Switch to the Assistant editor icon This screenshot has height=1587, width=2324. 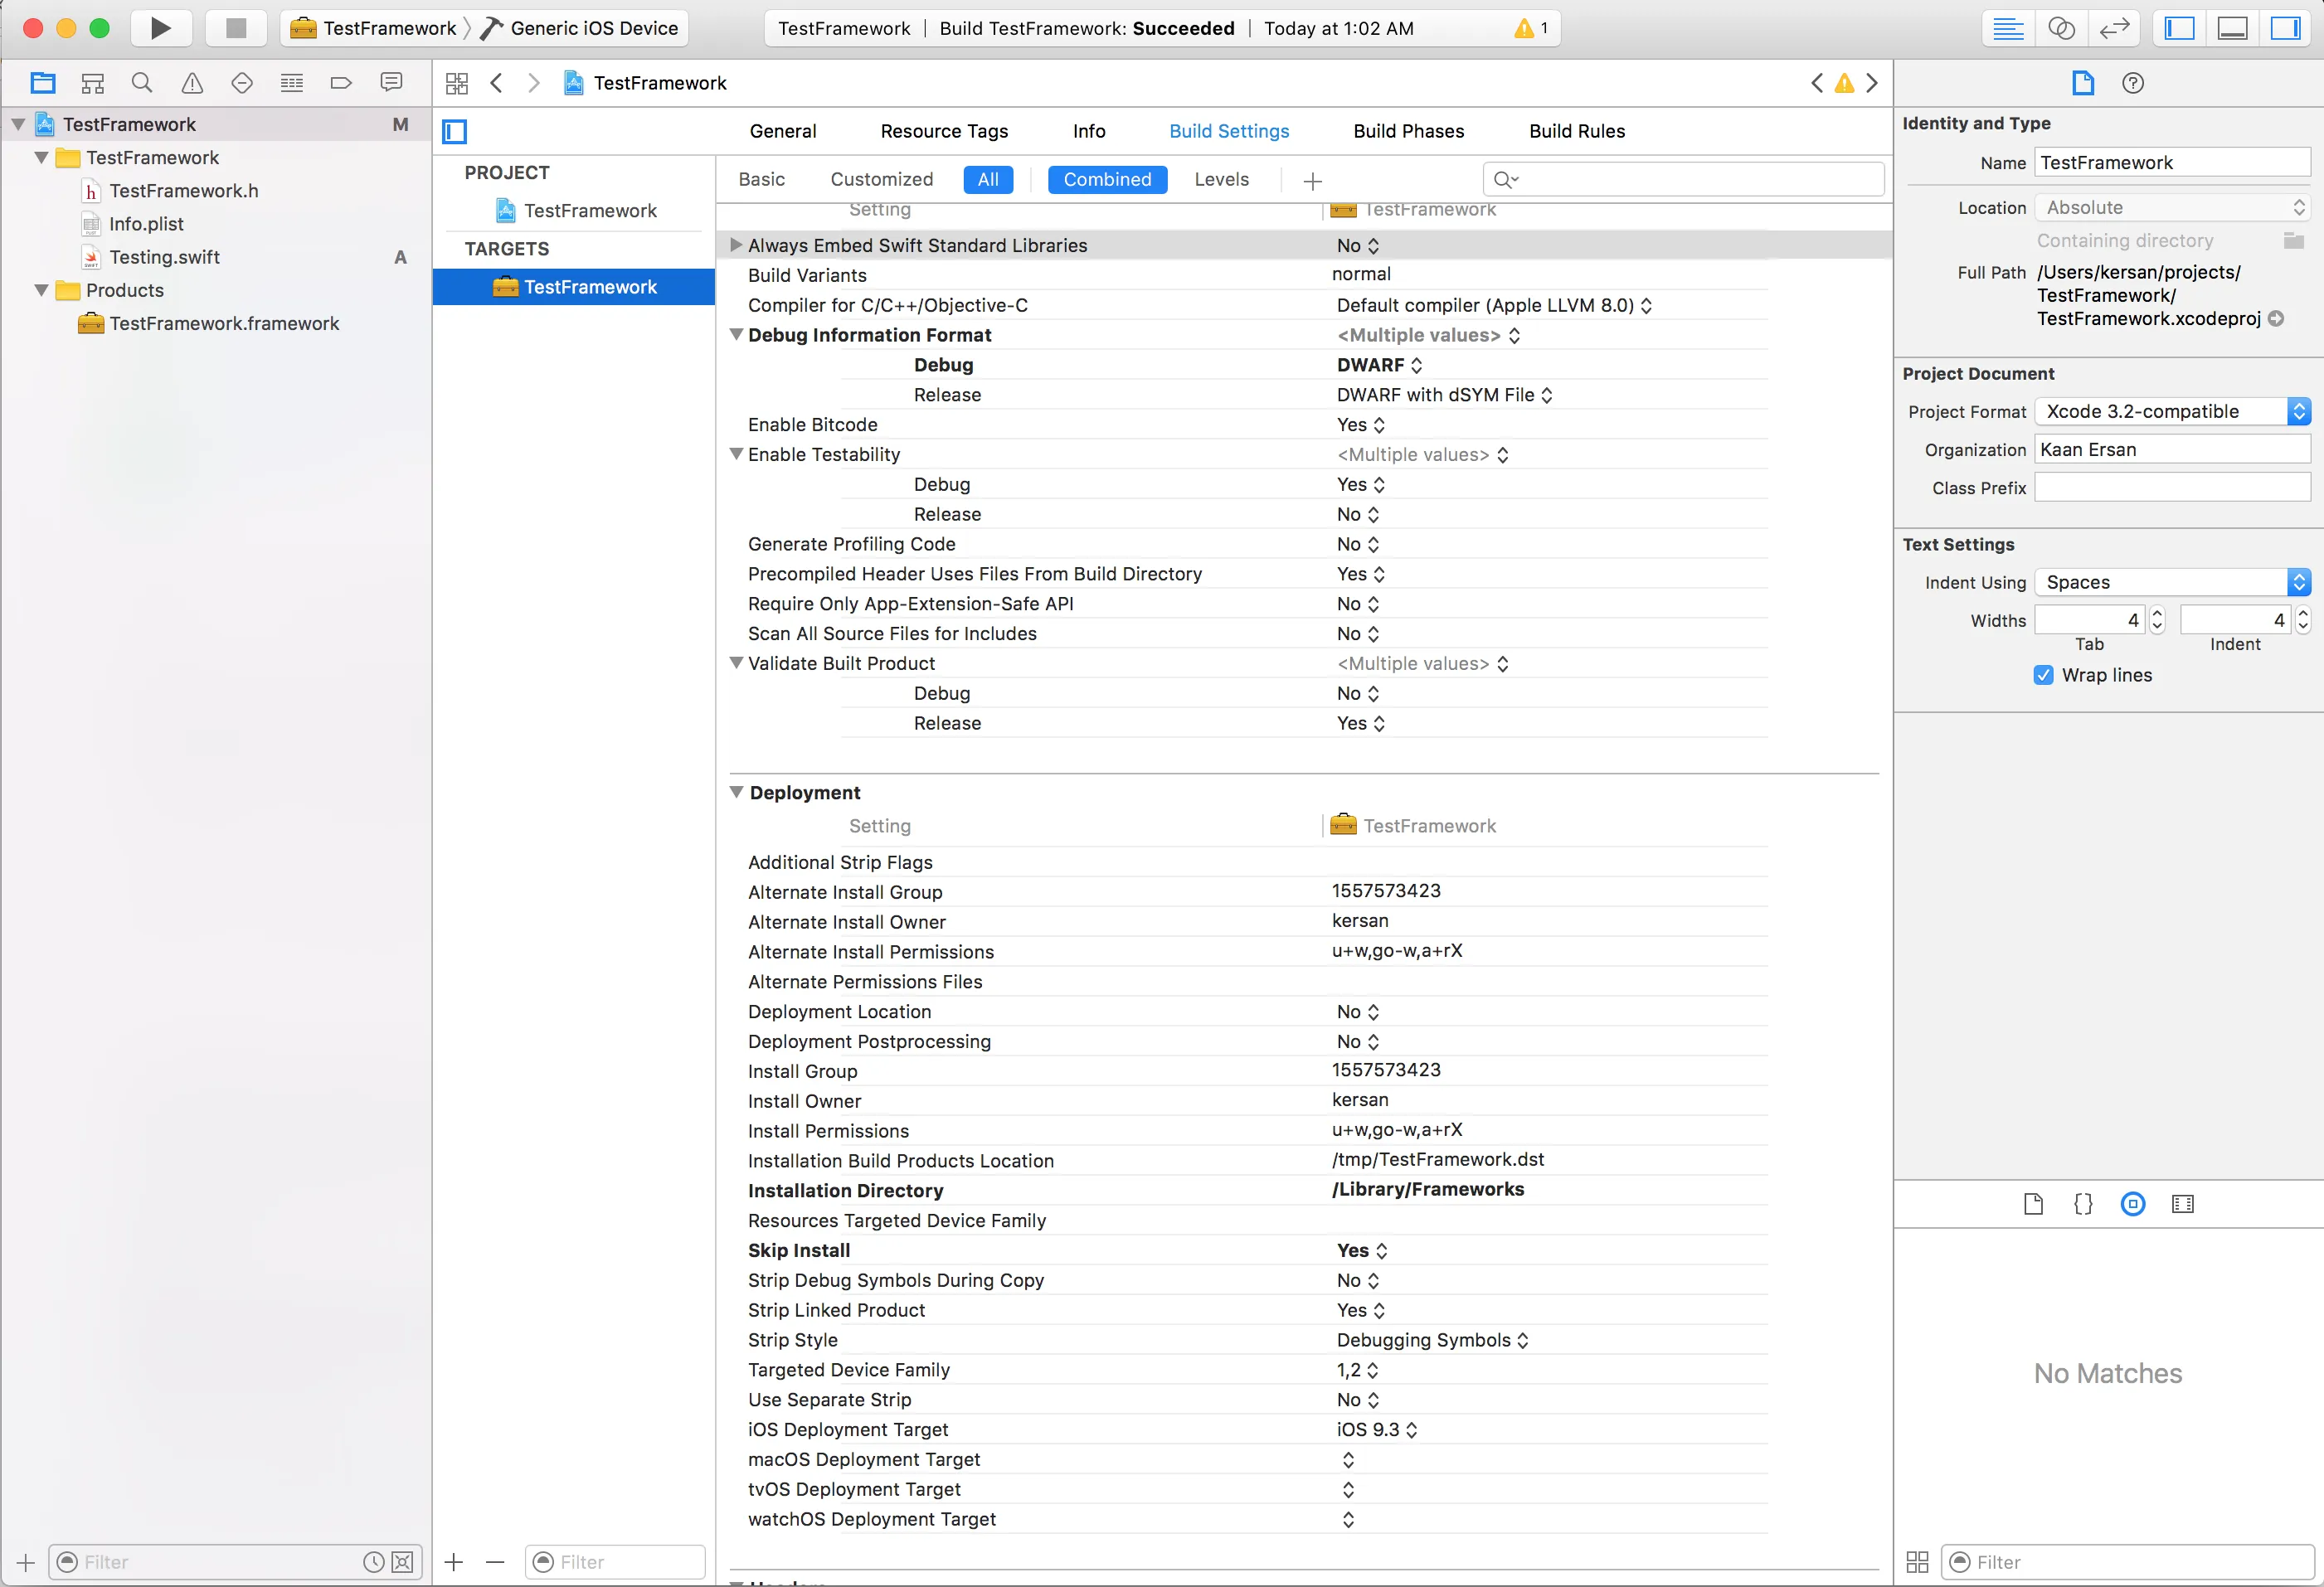pos(2061,28)
